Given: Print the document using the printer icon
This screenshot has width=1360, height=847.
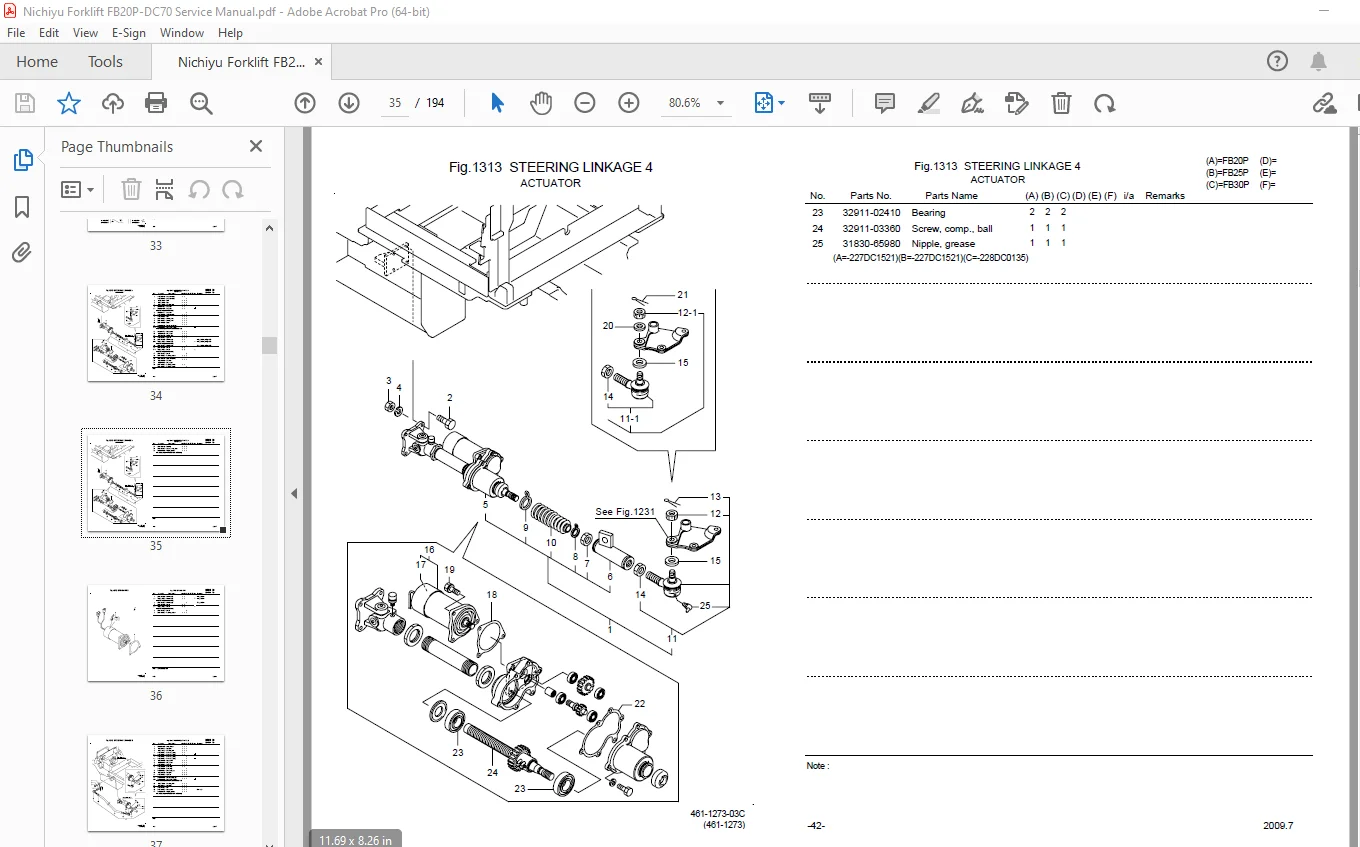Looking at the screenshot, I should point(156,103).
